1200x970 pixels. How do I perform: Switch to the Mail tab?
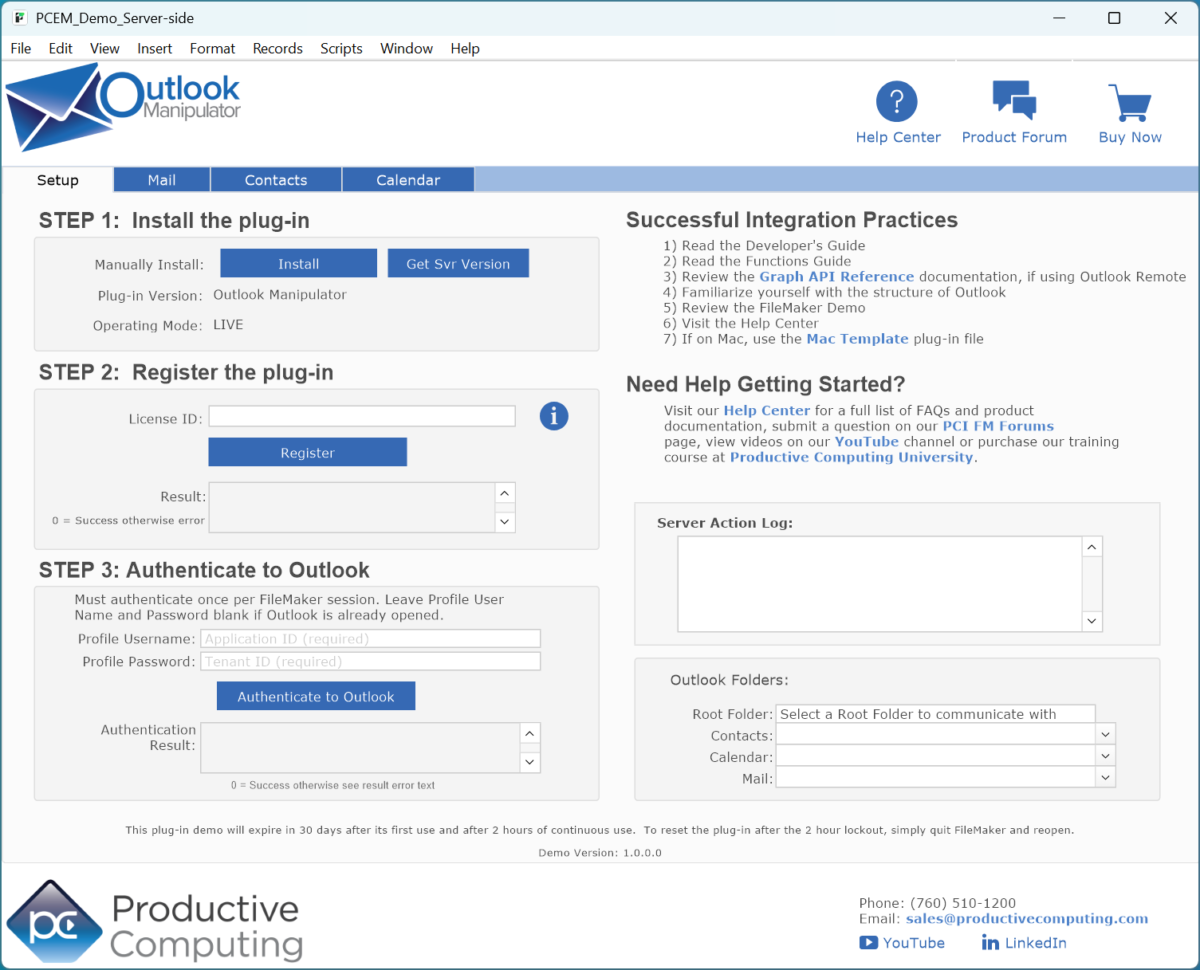(x=162, y=180)
